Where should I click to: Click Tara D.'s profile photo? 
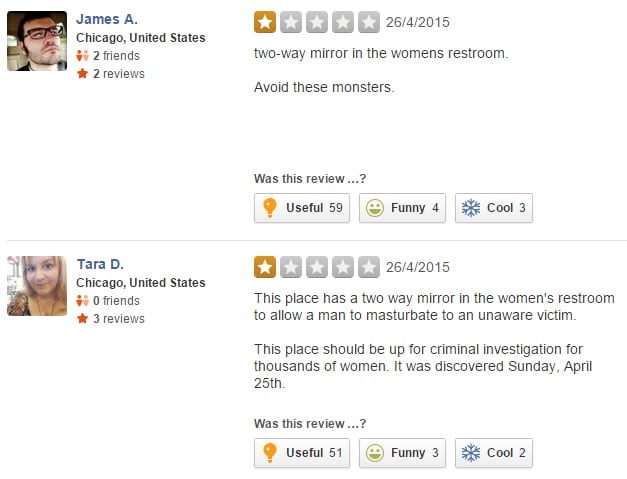tap(37, 286)
